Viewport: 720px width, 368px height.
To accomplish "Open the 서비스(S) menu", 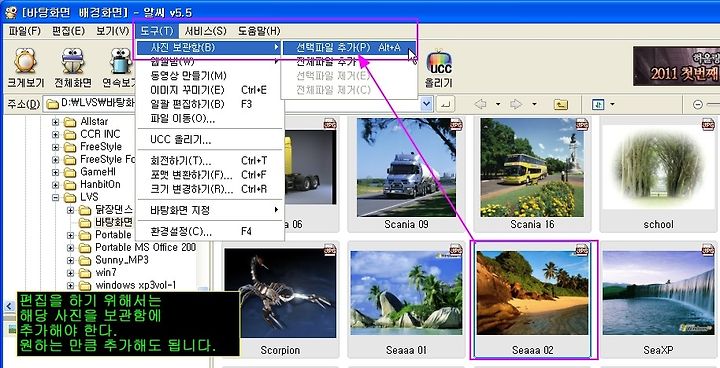I will [206, 31].
